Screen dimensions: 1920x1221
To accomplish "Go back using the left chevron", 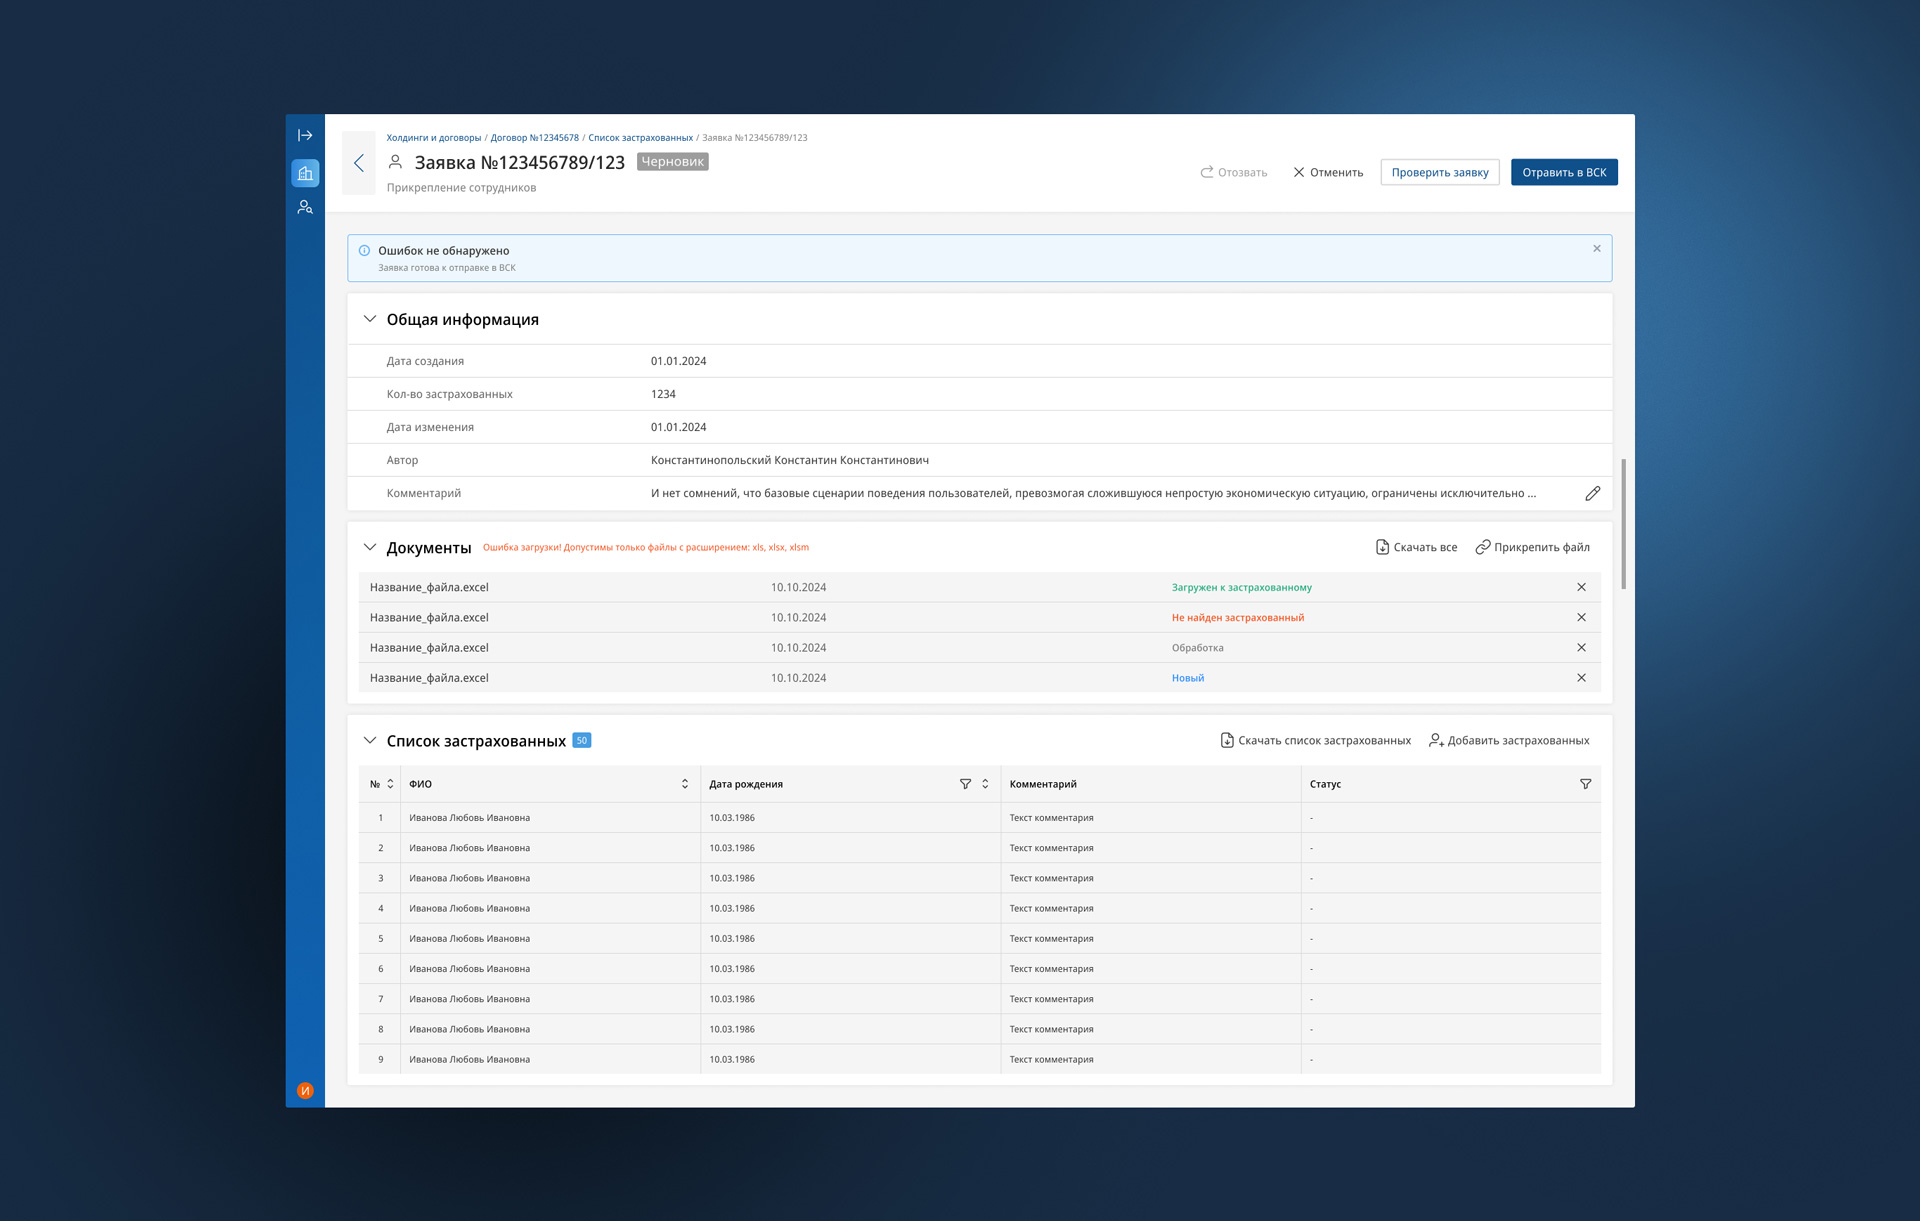I will tap(359, 163).
